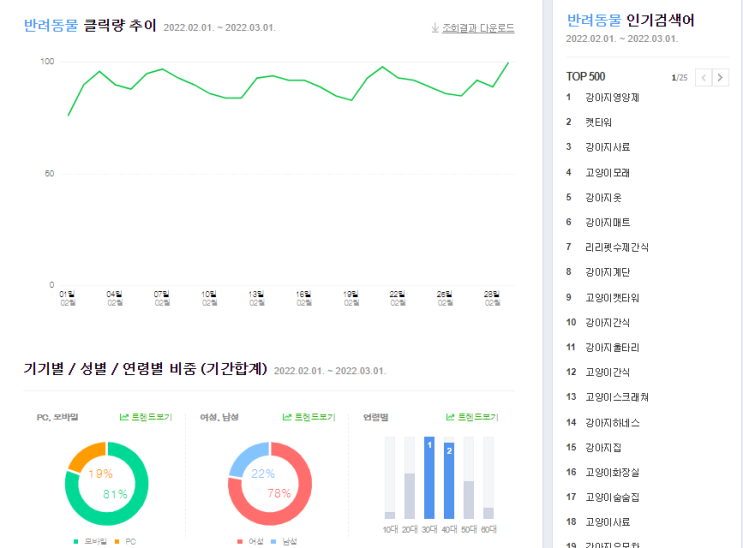743x548 pixels.
Task: Toggle the 여성 legend swatch
Action: (240, 541)
